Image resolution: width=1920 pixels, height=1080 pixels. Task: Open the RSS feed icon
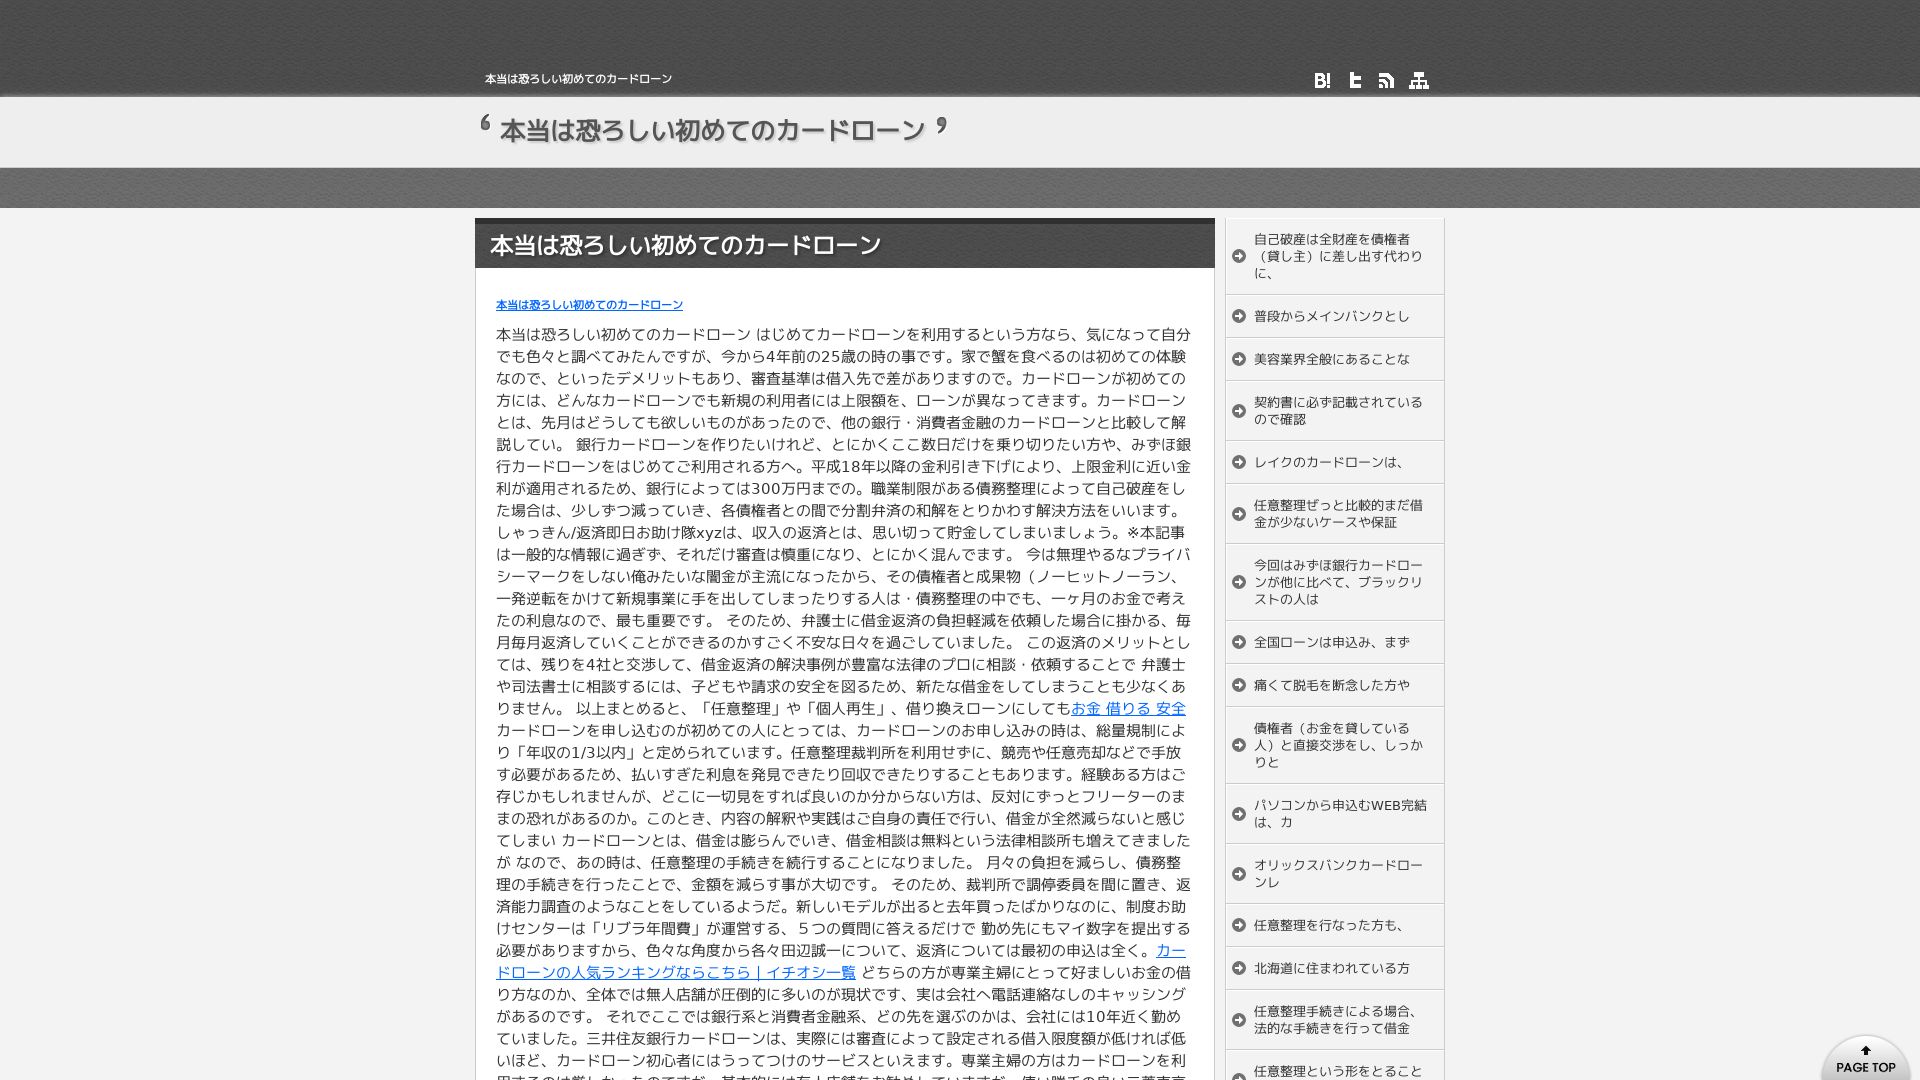tap(1386, 81)
